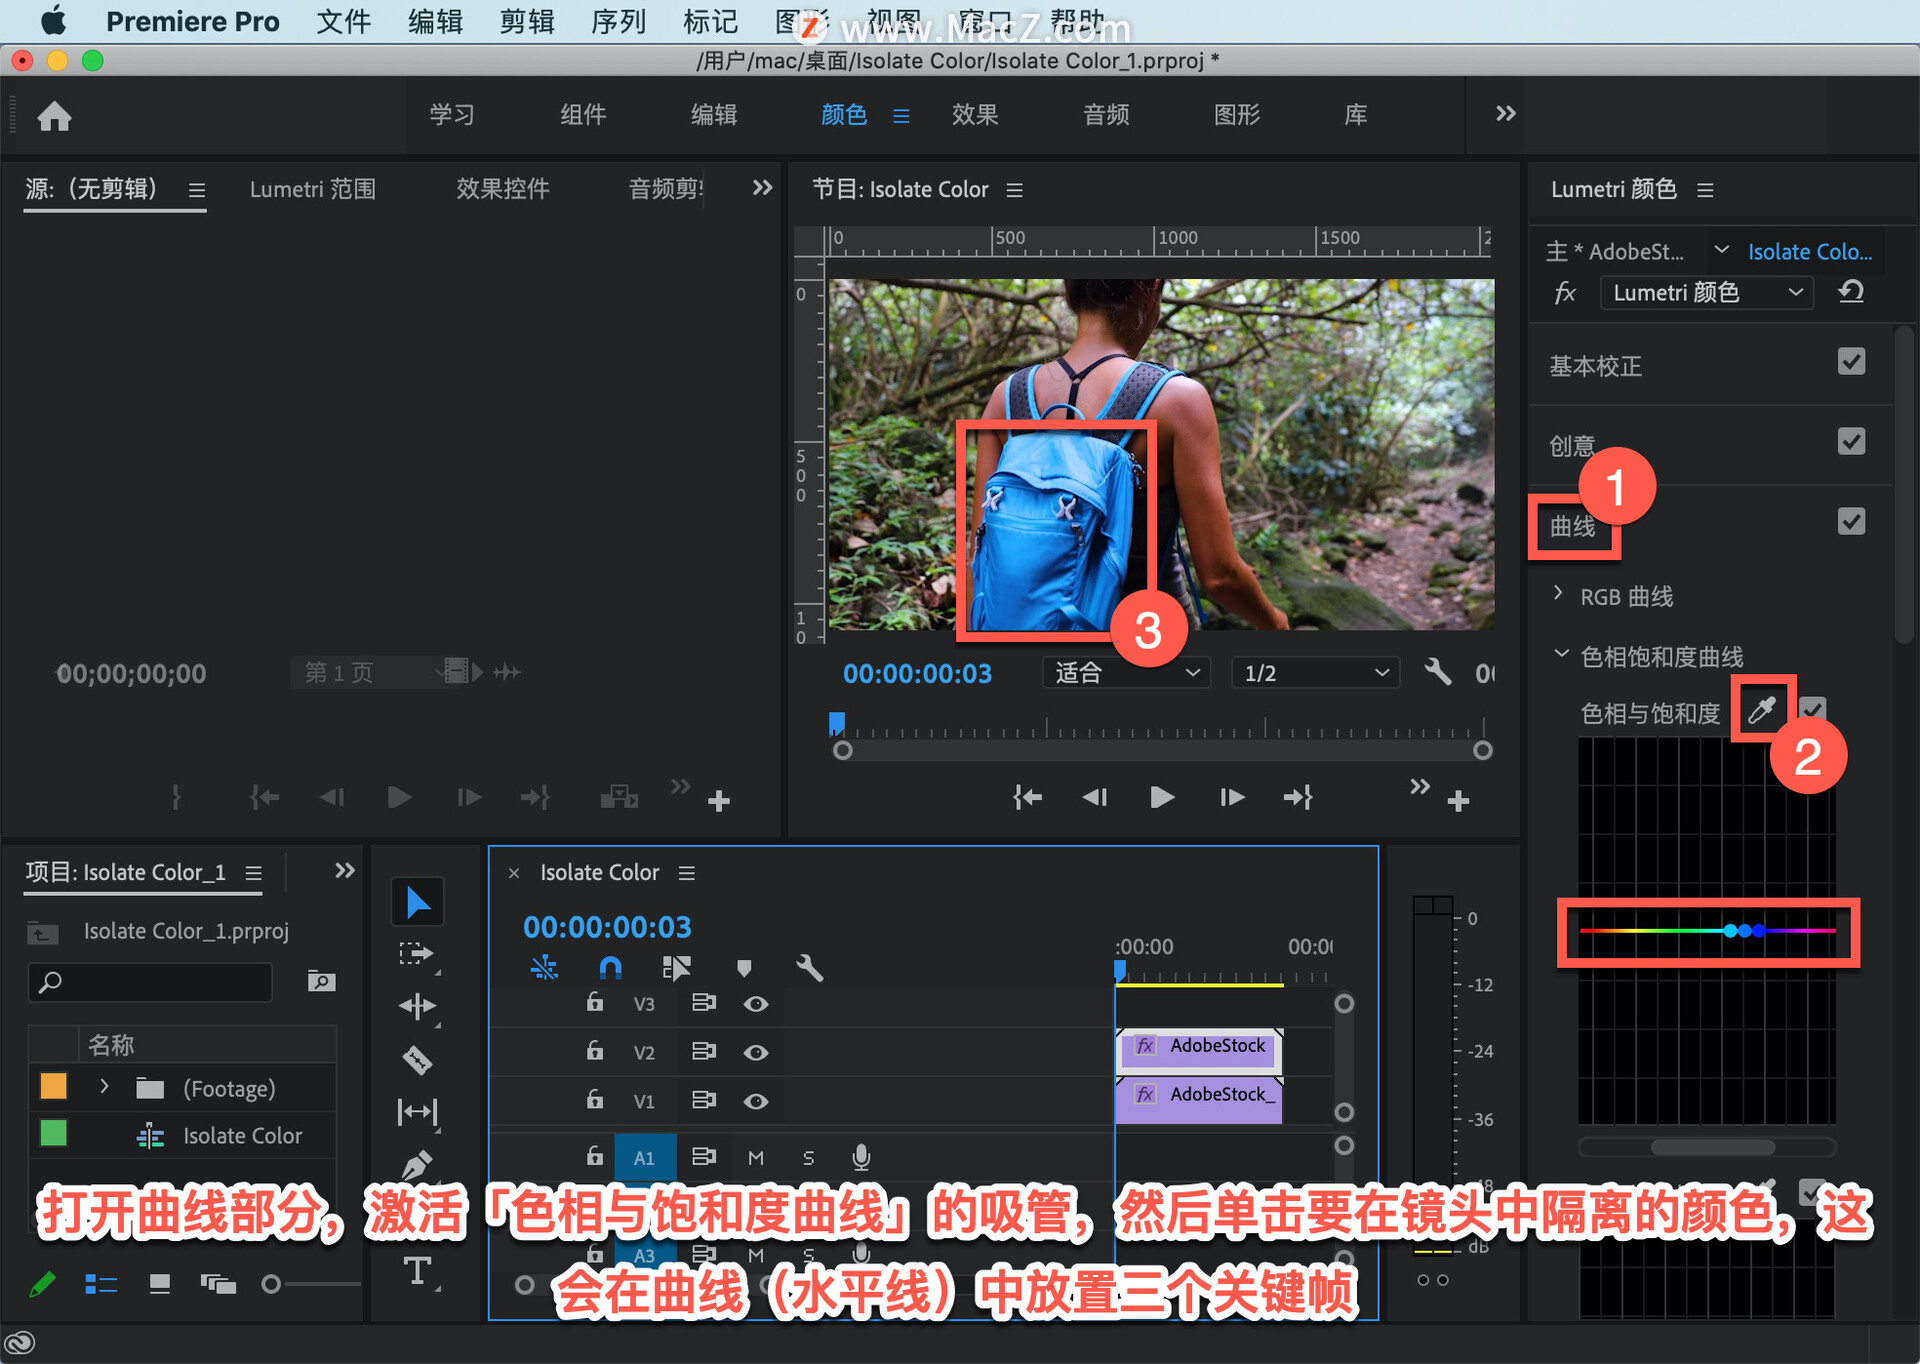Image resolution: width=1920 pixels, height=1364 pixels.
Task: Toggle hue vs saturation curve checkbox
Action: (x=1812, y=709)
